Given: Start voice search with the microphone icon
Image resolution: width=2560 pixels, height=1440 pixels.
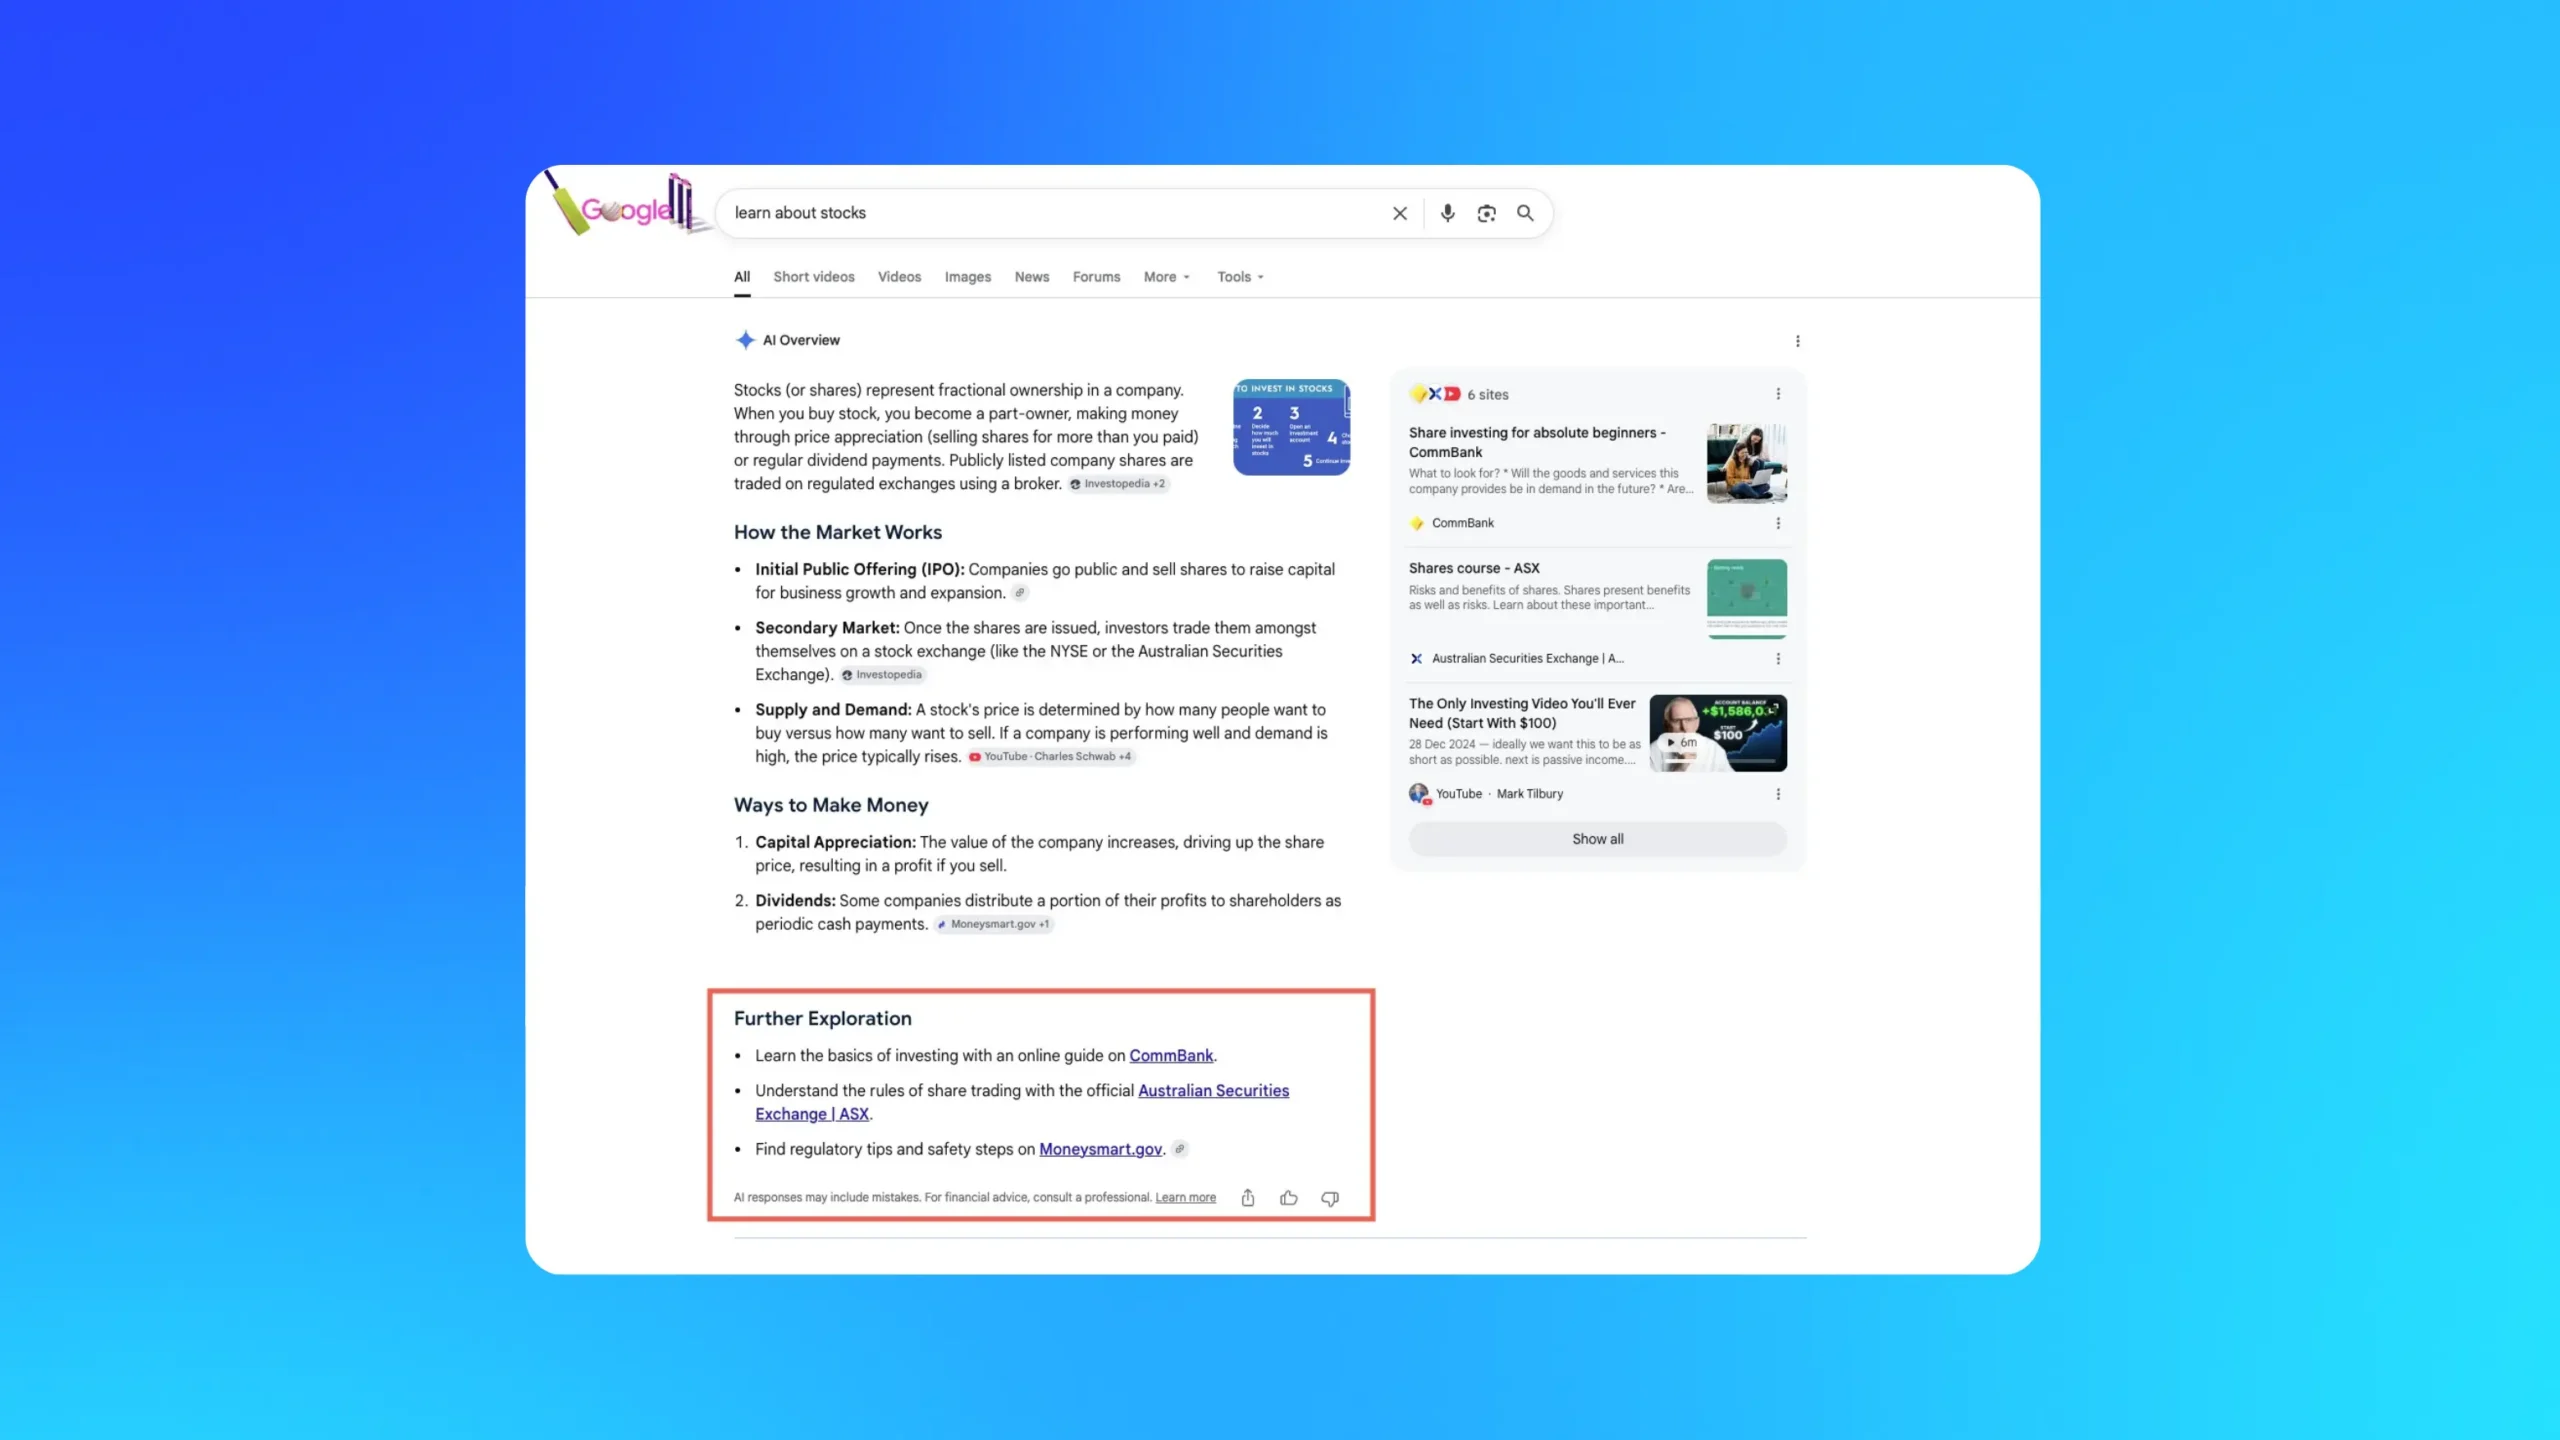Looking at the screenshot, I should (1447, 213).
